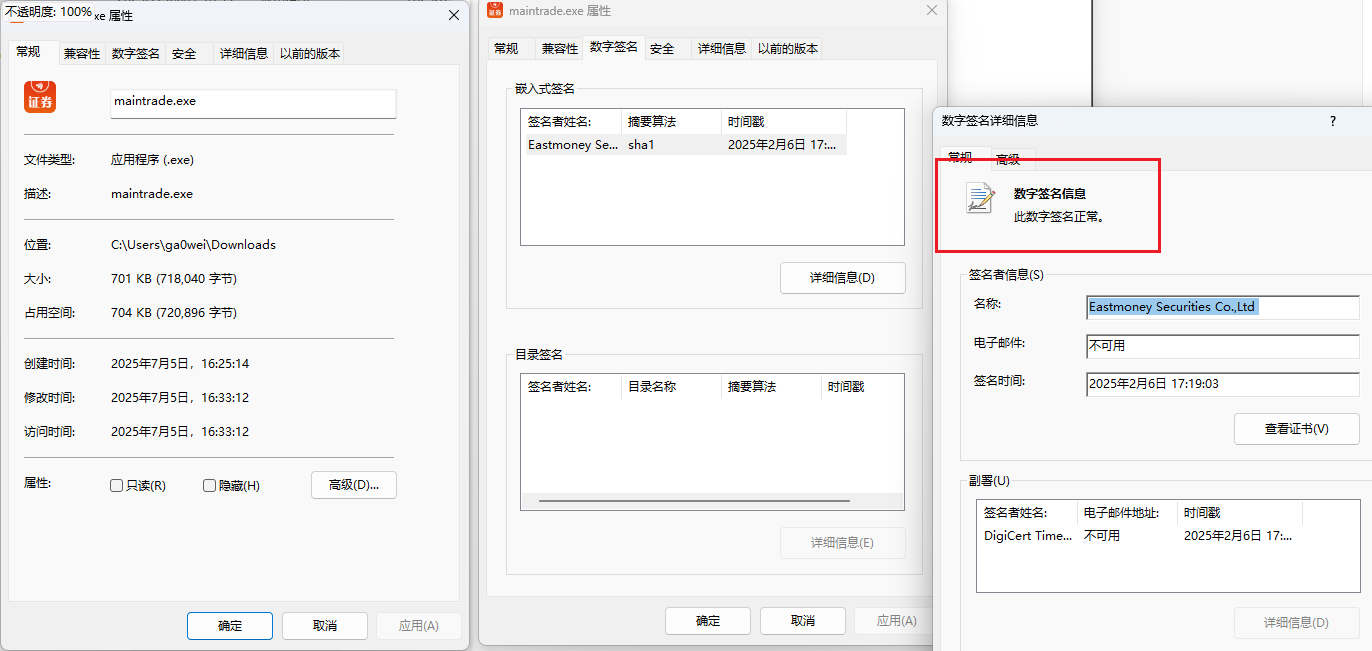The width and height of the screenshot is (1372, 651).
Task: Click 目录名称 column header in catalog signatures
Action: (671, 386)
